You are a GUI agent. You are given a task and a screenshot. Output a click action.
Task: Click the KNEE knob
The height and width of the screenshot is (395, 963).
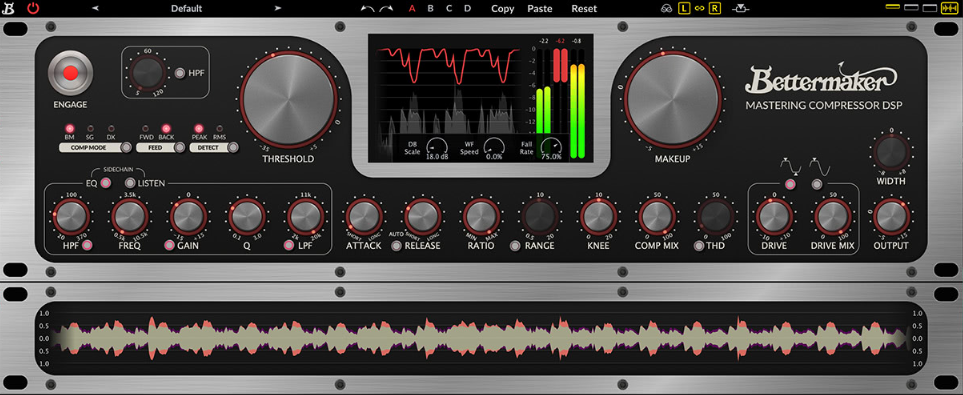598,216
